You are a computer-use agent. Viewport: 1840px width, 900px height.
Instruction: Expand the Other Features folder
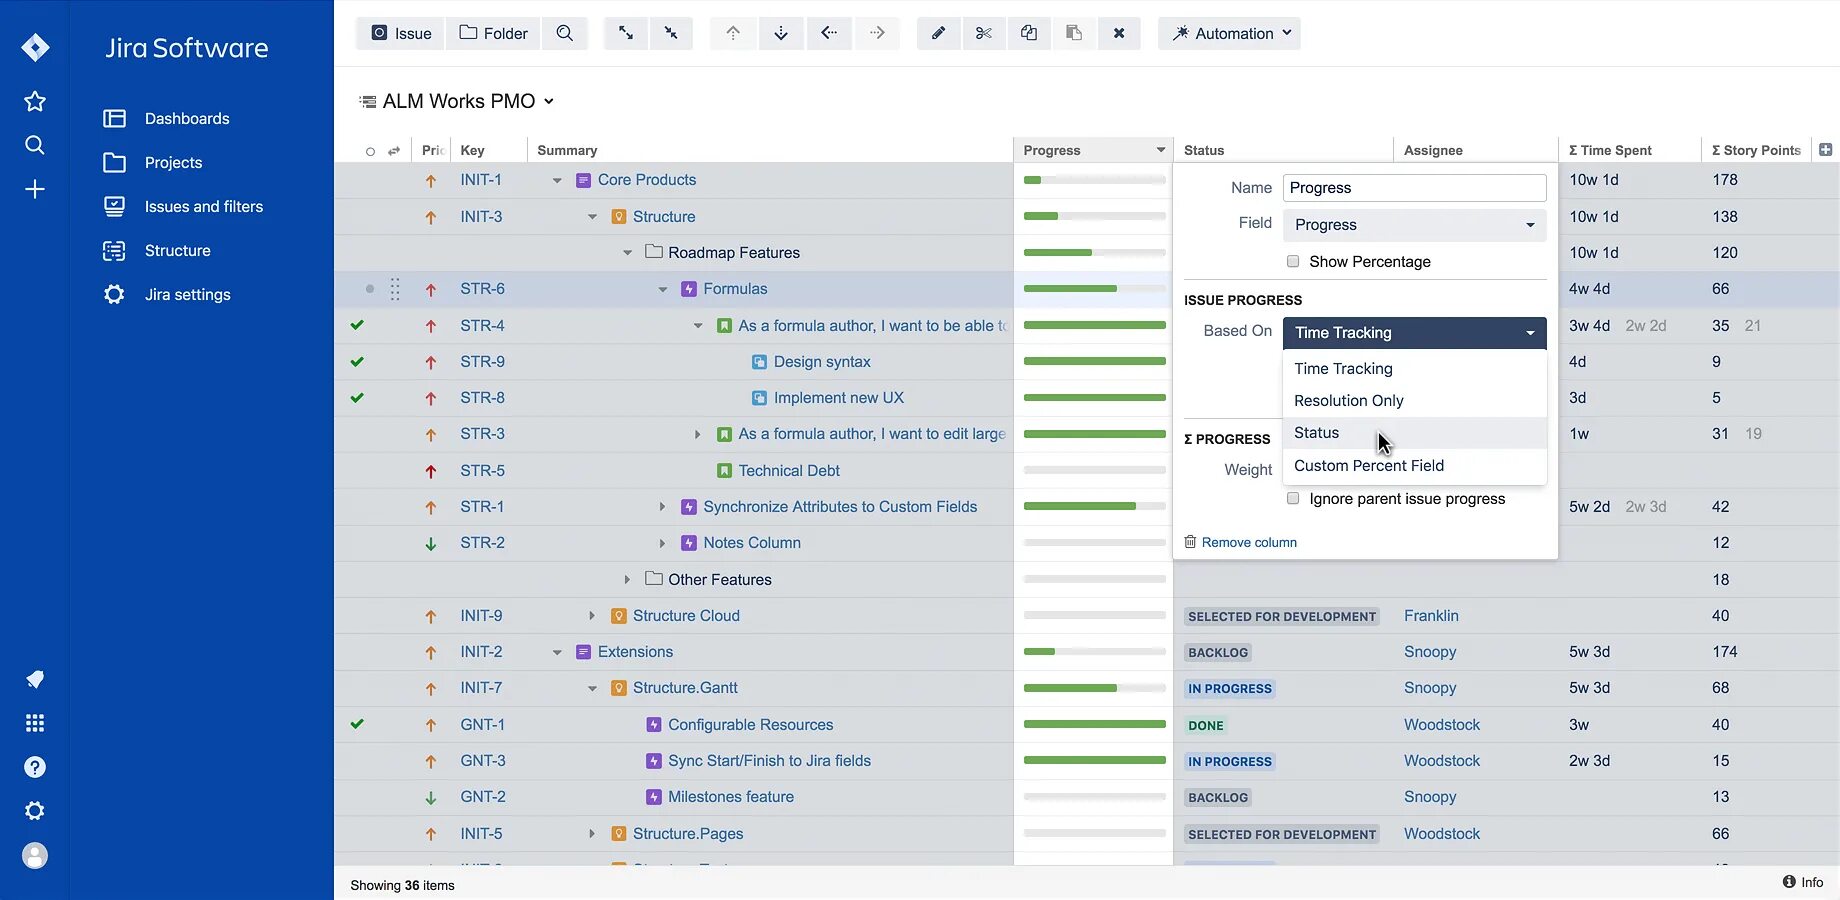pyautogui.click(x=627, y=580)
